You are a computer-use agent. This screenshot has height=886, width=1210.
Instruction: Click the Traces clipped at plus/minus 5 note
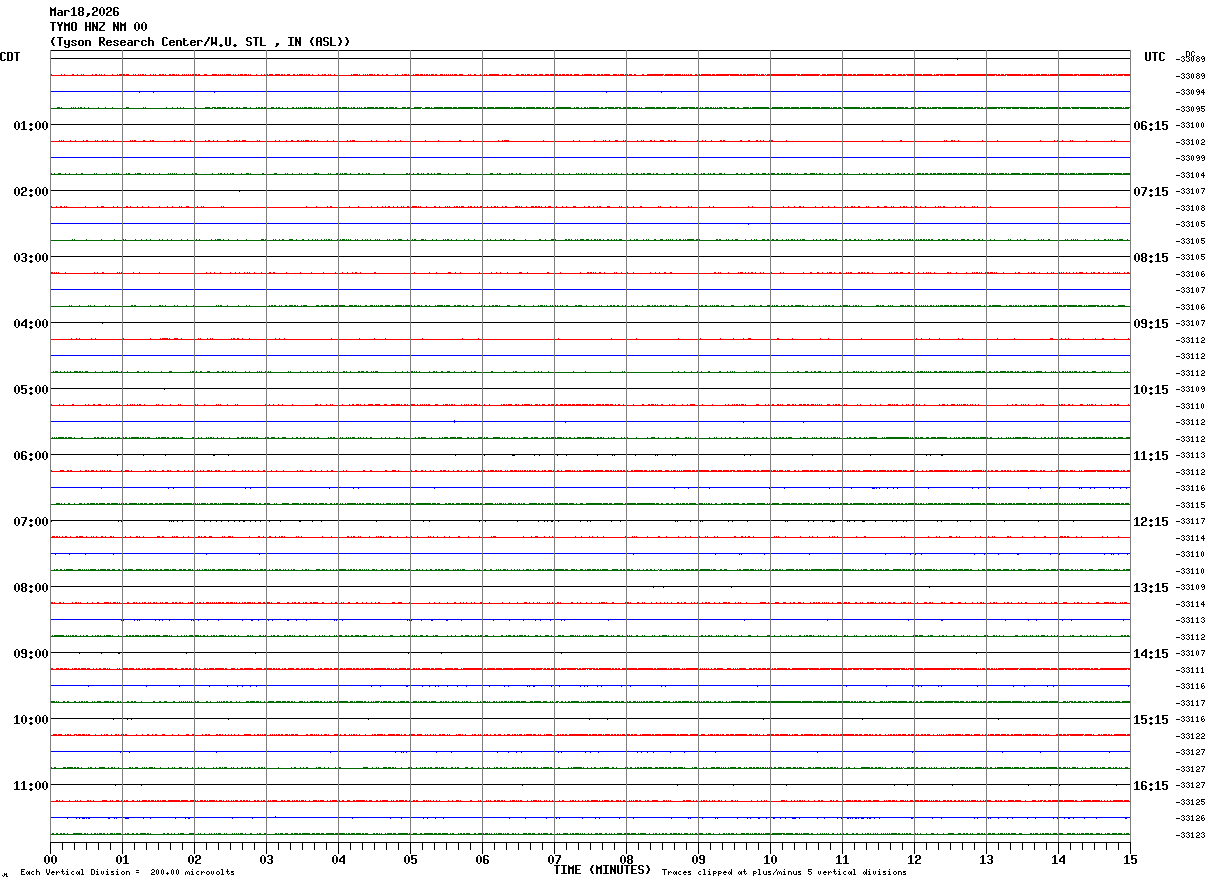point(784,873)
